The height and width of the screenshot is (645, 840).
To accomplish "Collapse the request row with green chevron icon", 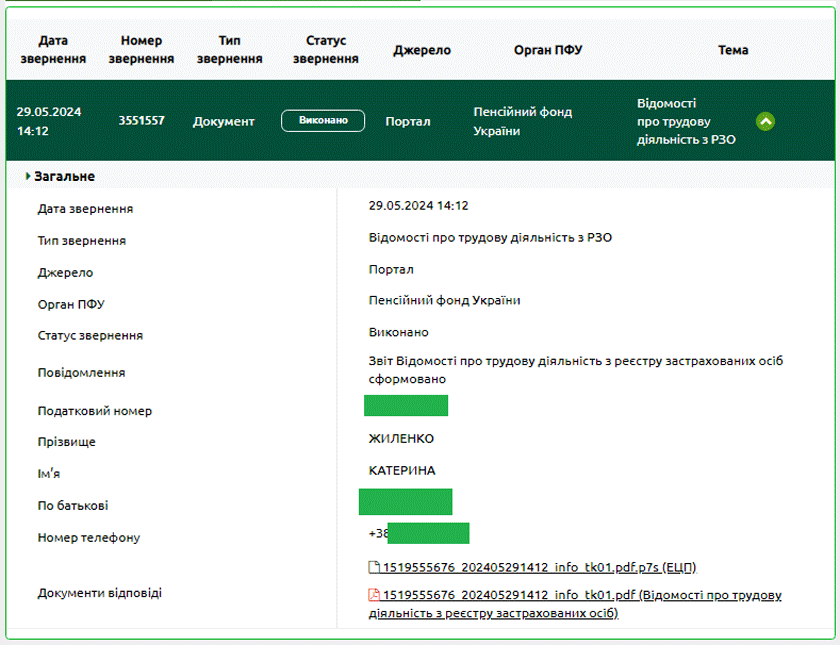I will click(765, 121).
